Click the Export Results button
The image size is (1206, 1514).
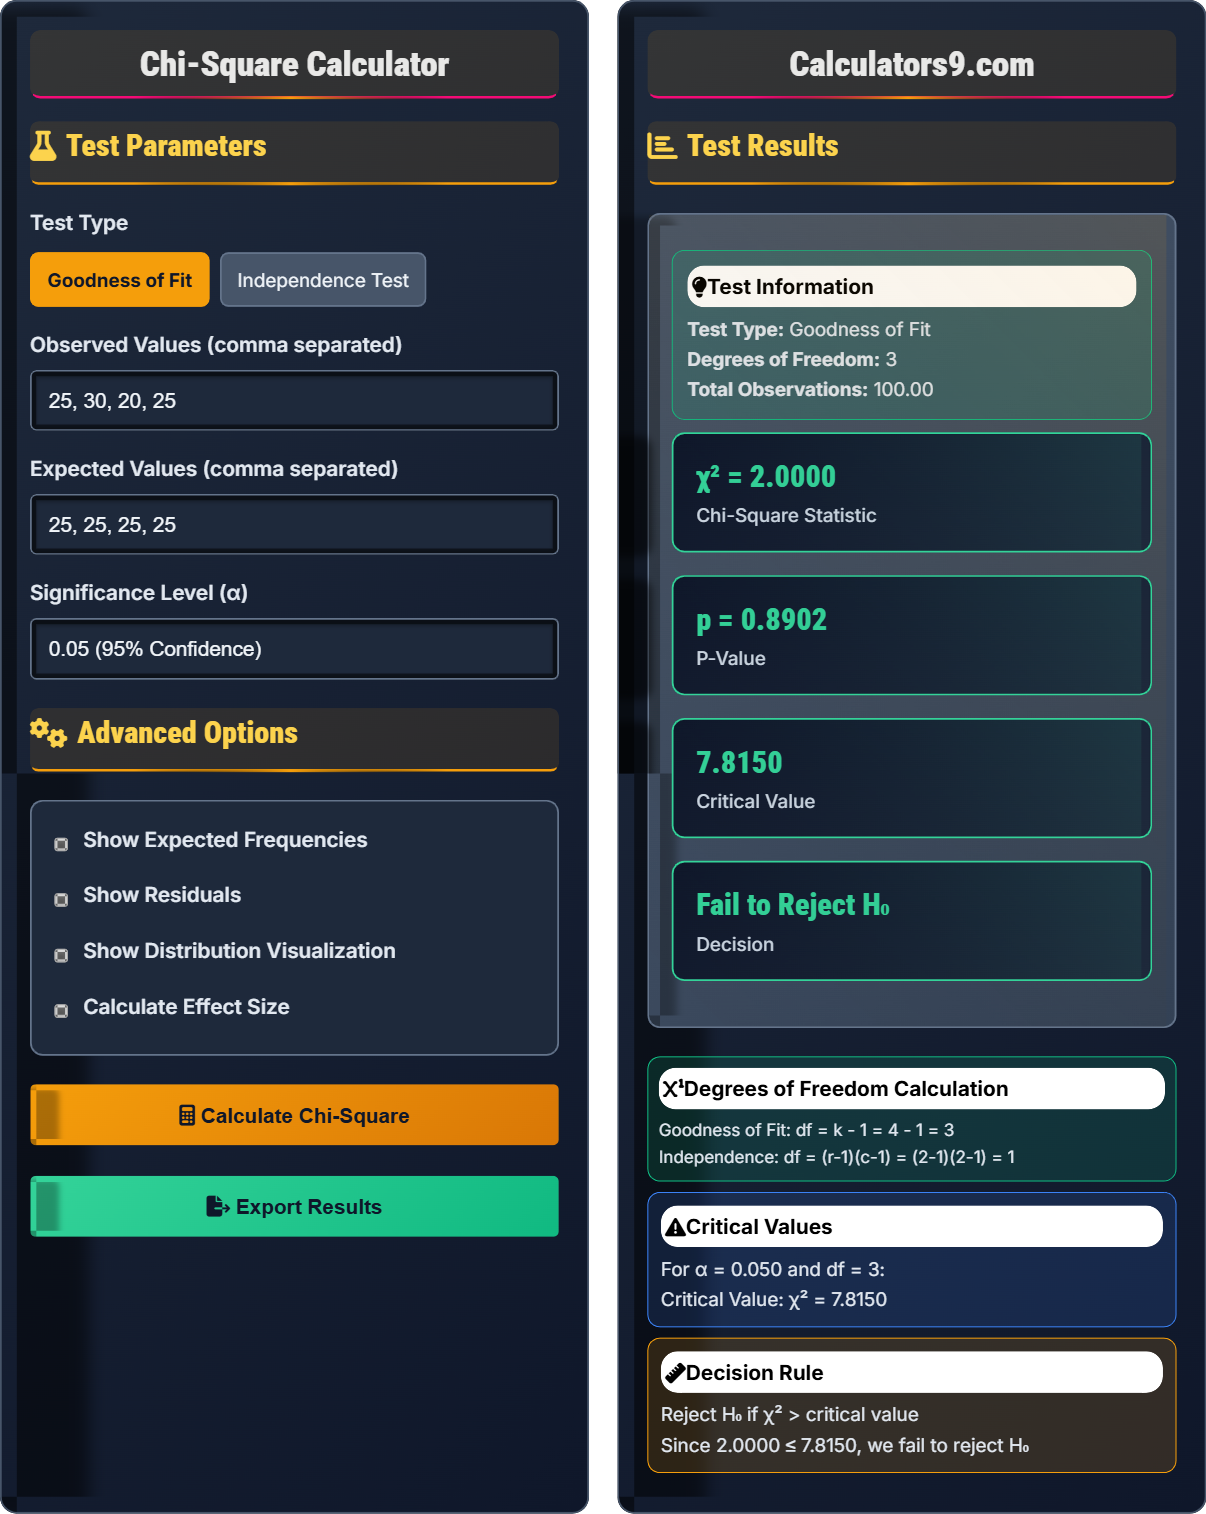click(294, 1207)
